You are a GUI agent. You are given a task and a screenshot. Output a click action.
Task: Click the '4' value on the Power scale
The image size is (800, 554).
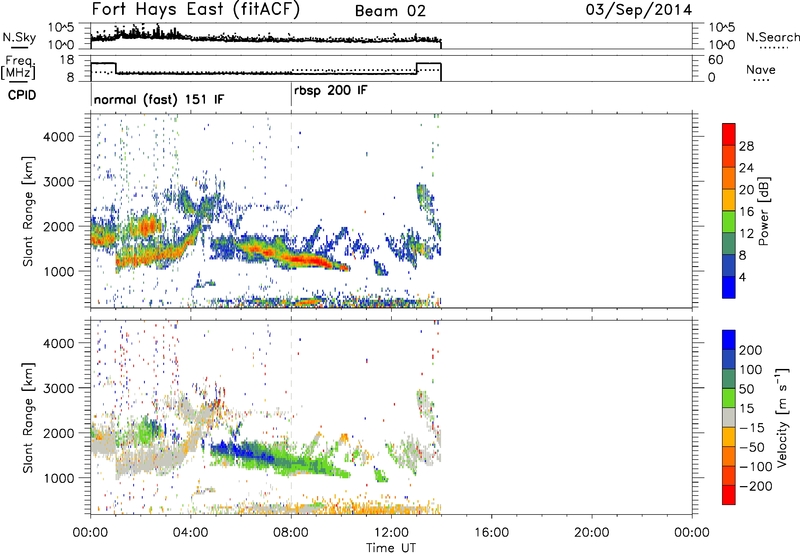[x=742, y=277]
